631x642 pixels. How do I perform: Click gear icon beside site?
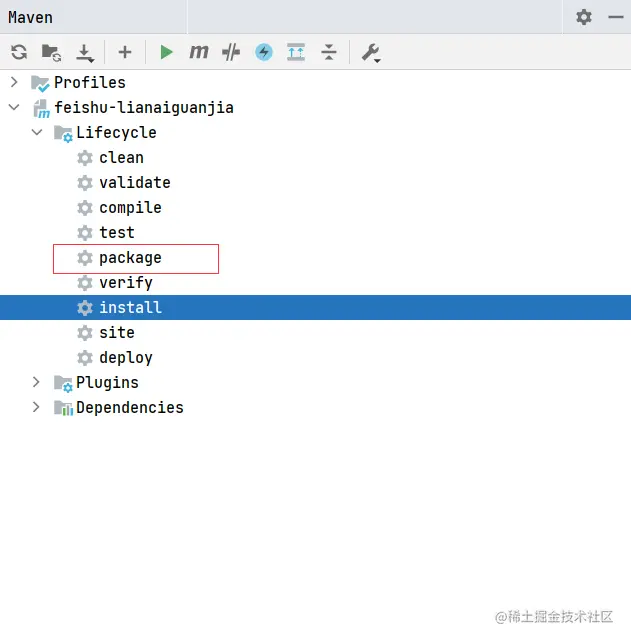pos(85,332)
